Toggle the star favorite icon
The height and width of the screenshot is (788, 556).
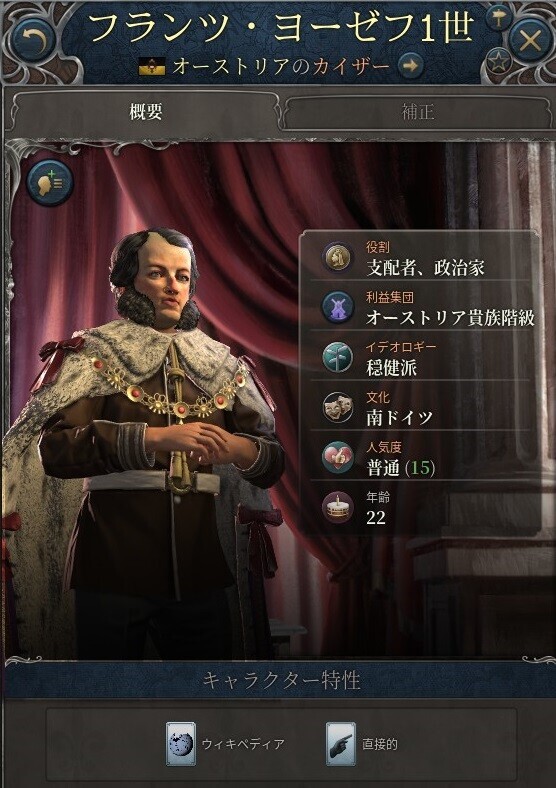coord(498,62)
